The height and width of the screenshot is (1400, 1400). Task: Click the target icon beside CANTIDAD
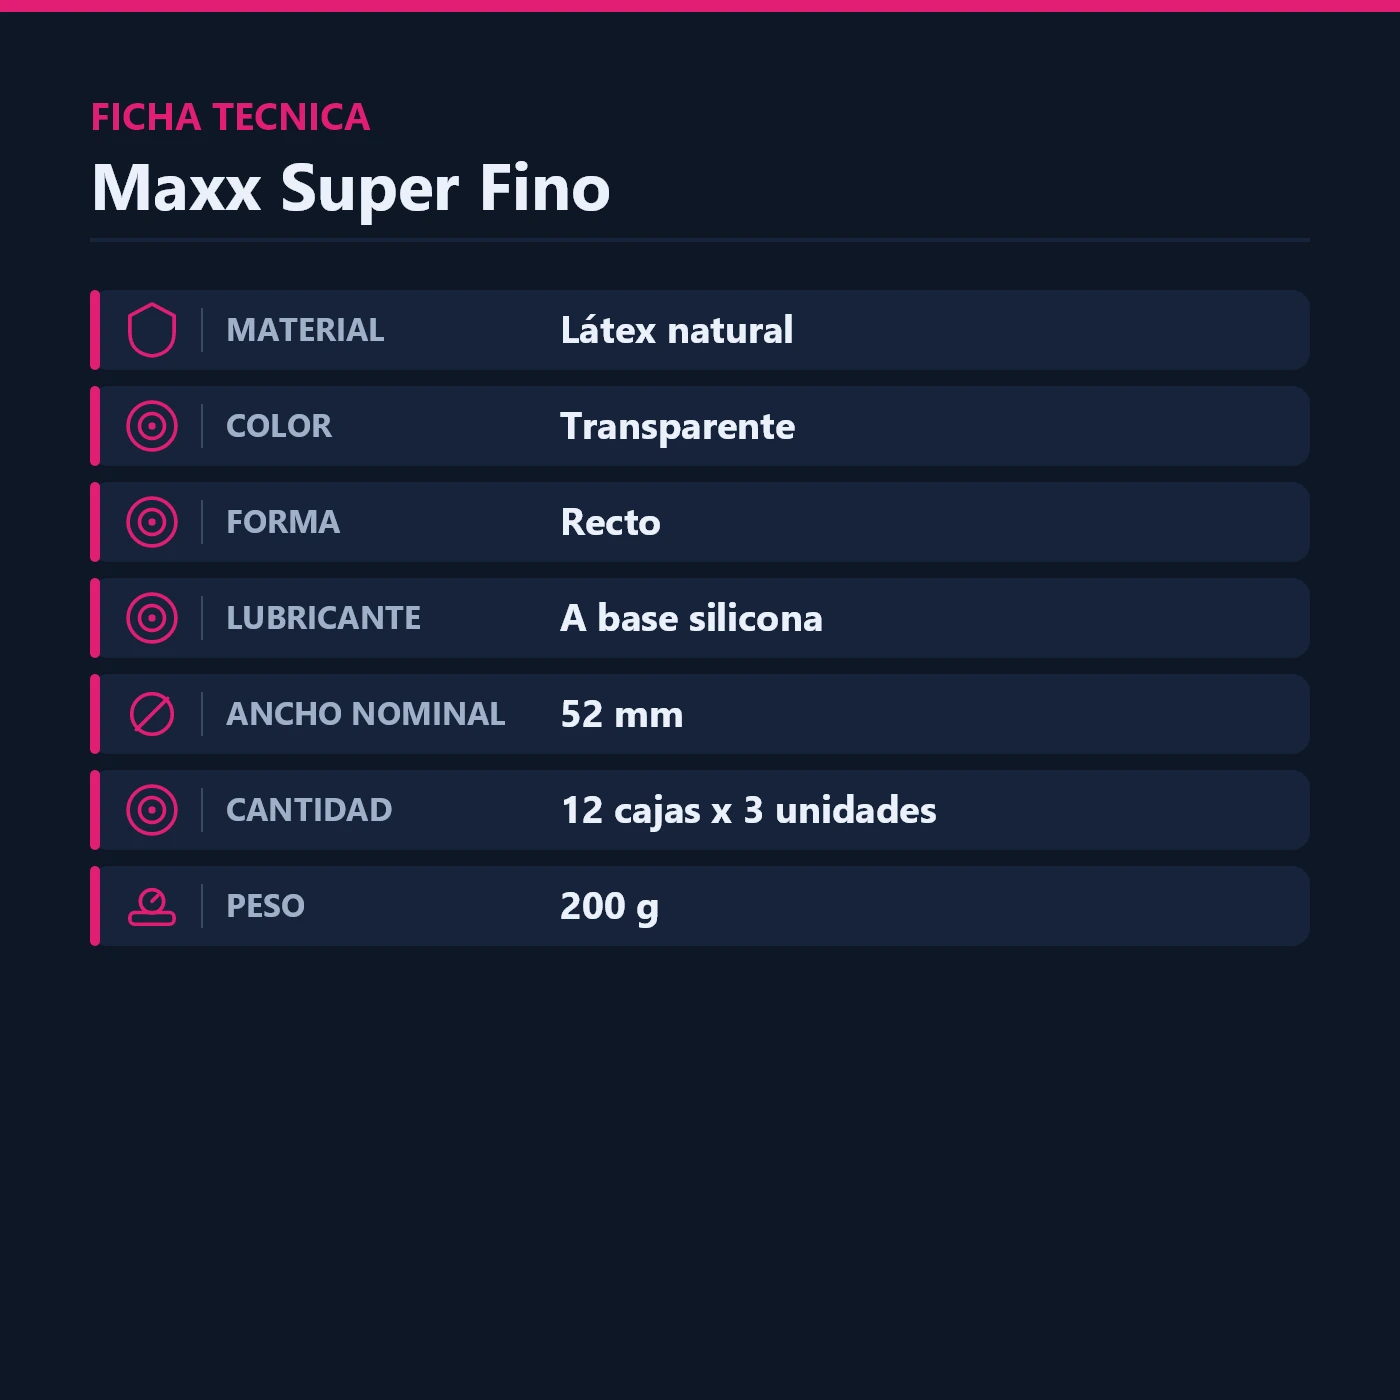click(152, 810)
